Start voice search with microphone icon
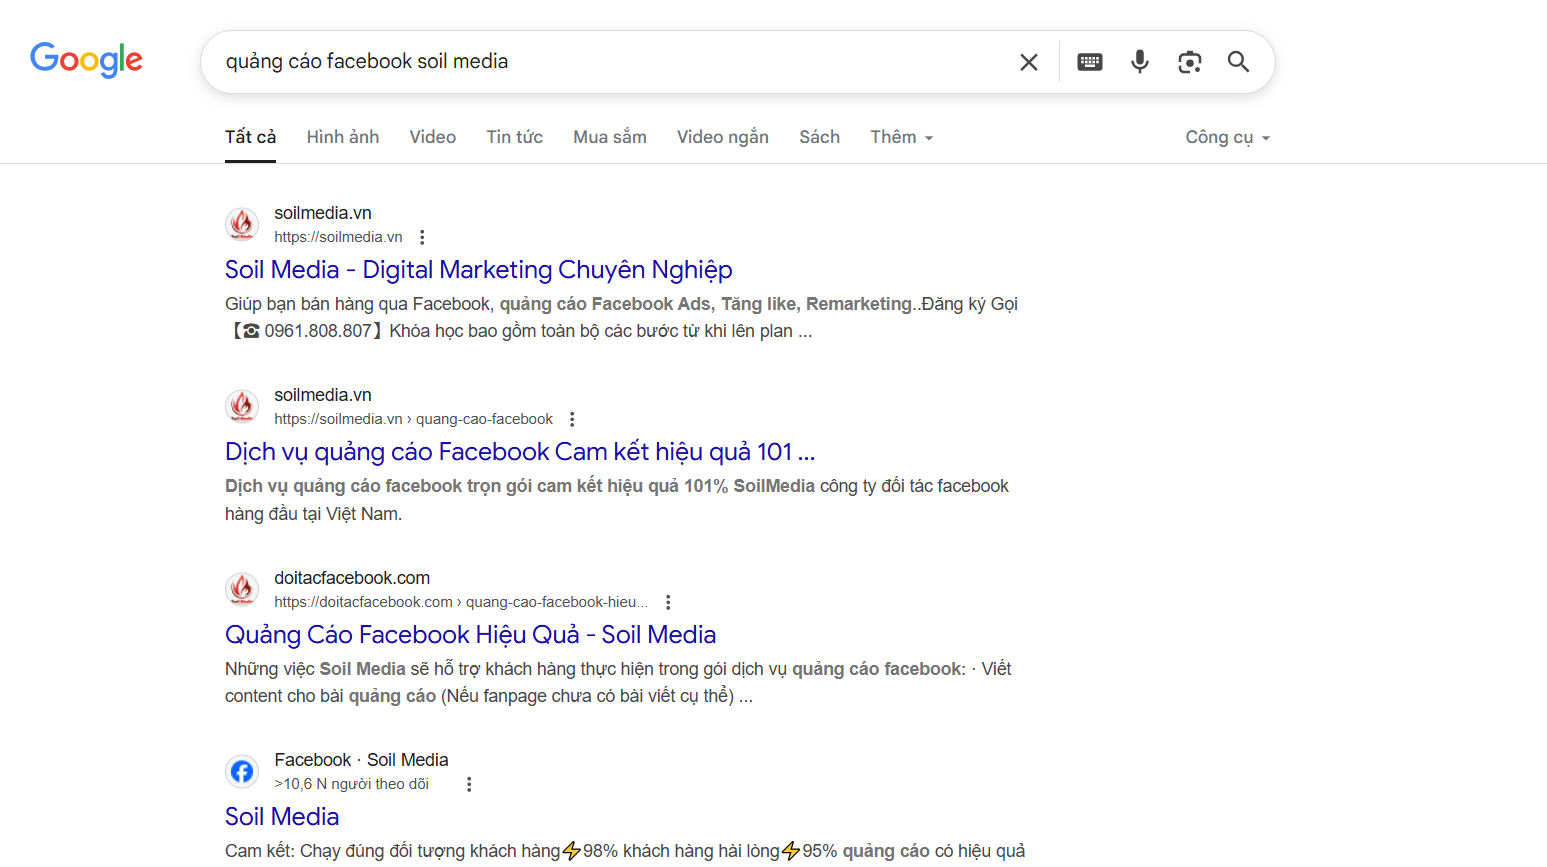 (1140, 62)
